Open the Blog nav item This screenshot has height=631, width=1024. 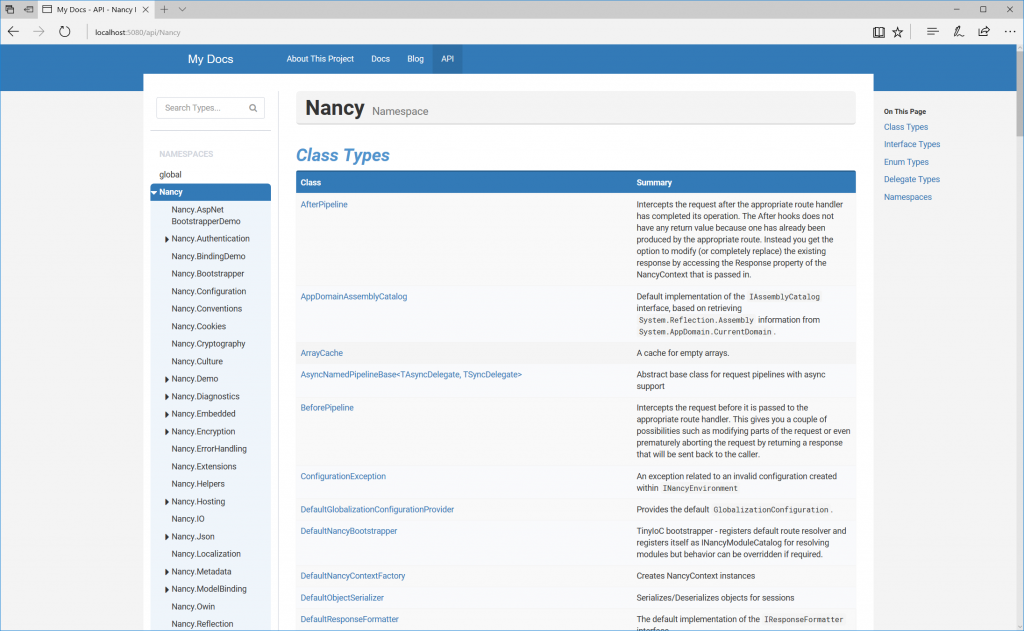415,59
